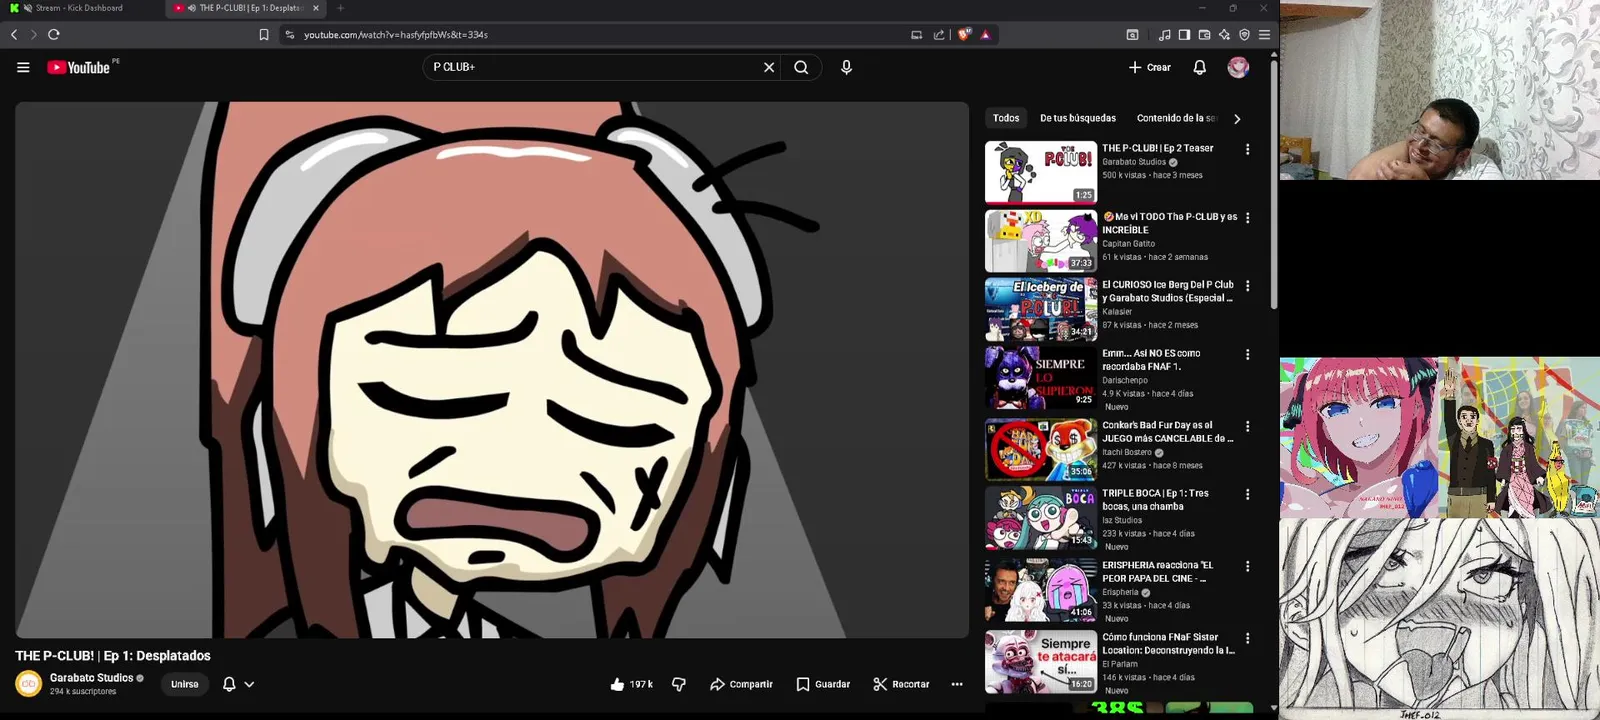Click the Unirse button
This screenshot has width=1600, height=720.
point(184,684)
